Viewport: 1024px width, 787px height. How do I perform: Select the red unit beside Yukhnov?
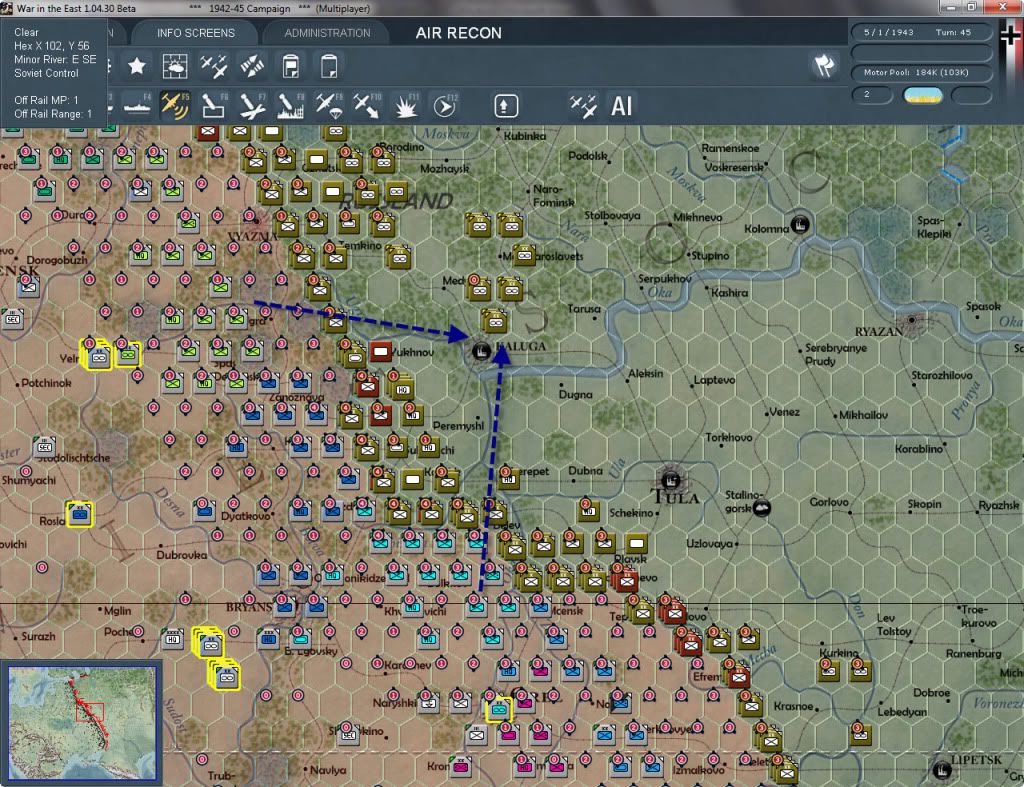click(x=380, y=352)
